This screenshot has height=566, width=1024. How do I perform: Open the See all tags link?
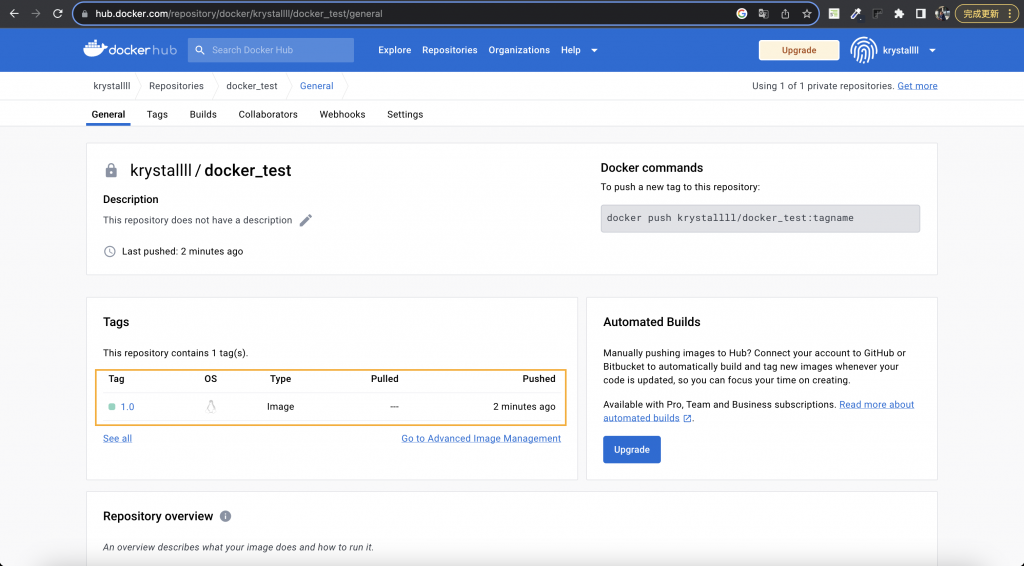tap(118, 438)
